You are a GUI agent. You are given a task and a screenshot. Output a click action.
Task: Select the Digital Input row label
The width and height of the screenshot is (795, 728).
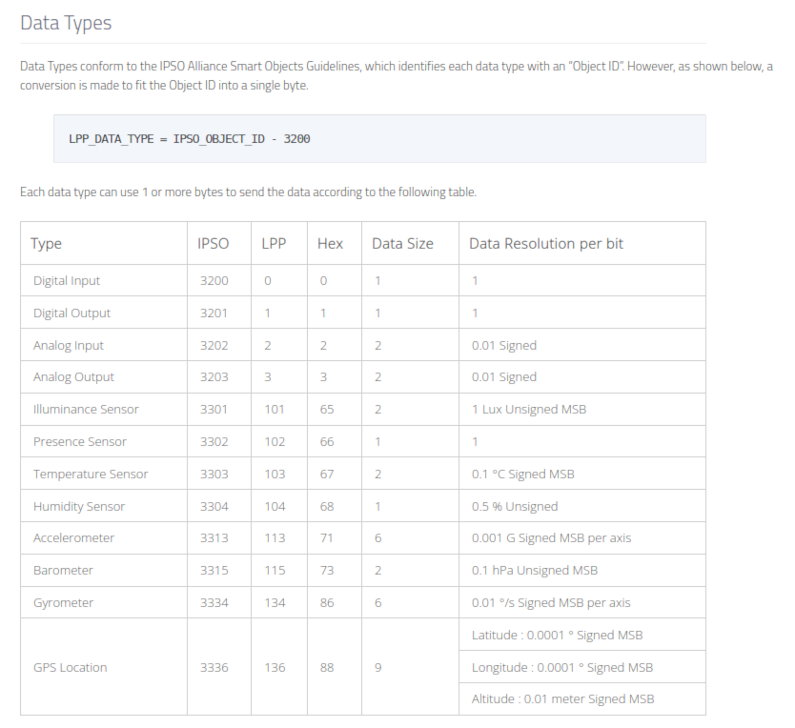coord(67,281)
